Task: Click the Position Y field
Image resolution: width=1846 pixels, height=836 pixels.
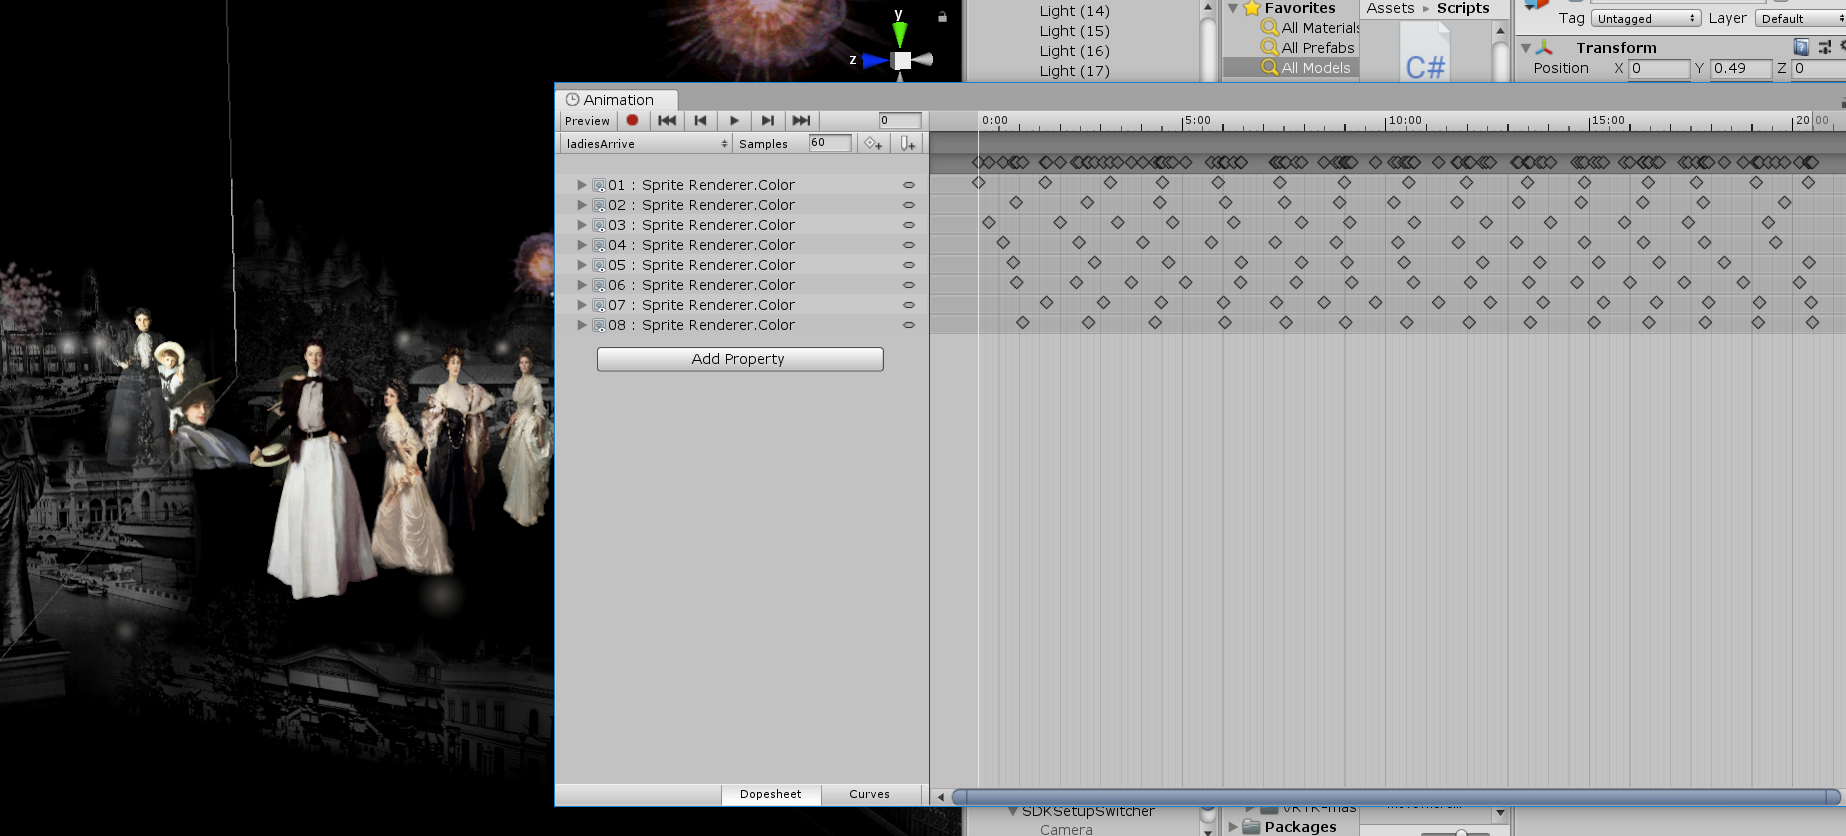Action: pos(1740,68)
